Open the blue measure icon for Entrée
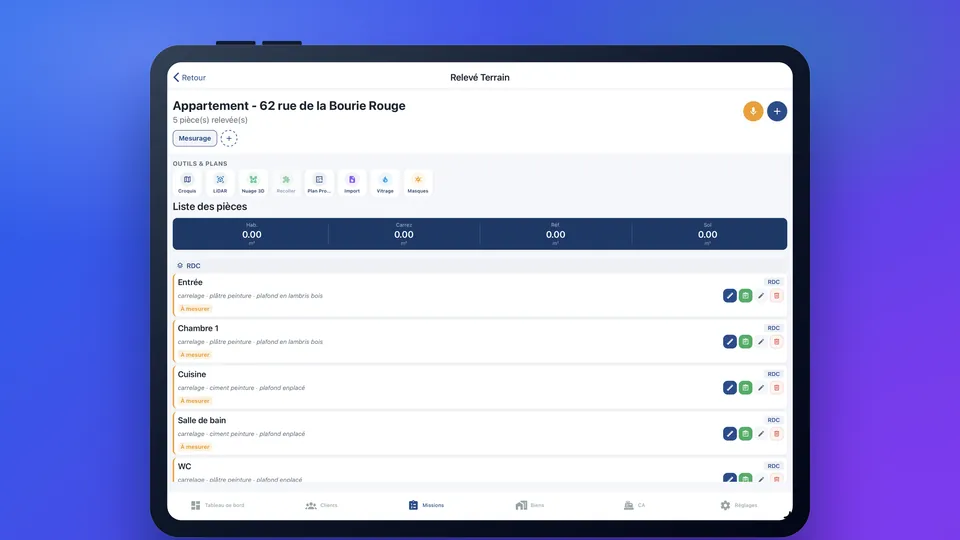Image resolution: width=960 pixels, height=540 pixels. tap(730, 296)
